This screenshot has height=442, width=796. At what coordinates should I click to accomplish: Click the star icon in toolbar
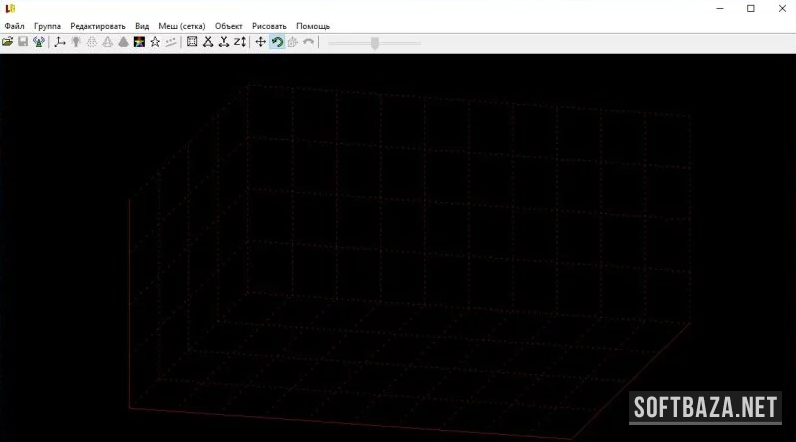pos(155,42)
